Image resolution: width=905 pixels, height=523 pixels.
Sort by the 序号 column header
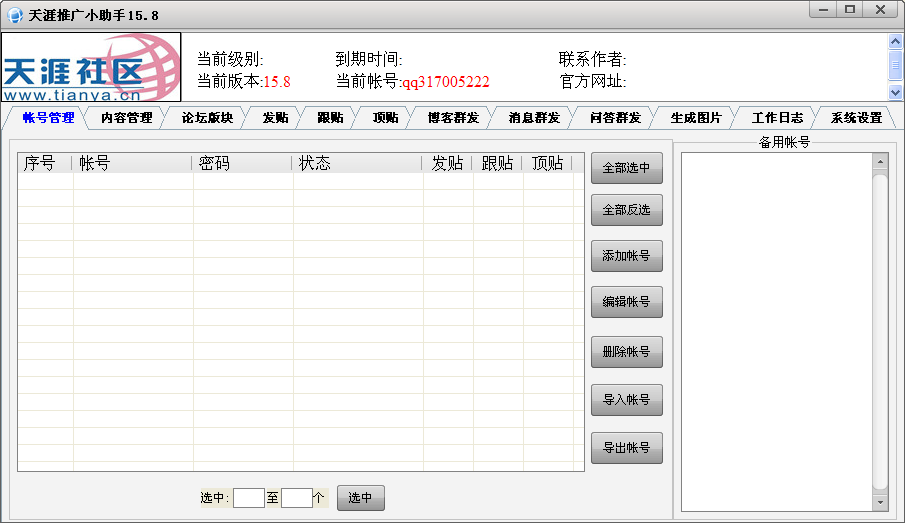tap(44, 163)
